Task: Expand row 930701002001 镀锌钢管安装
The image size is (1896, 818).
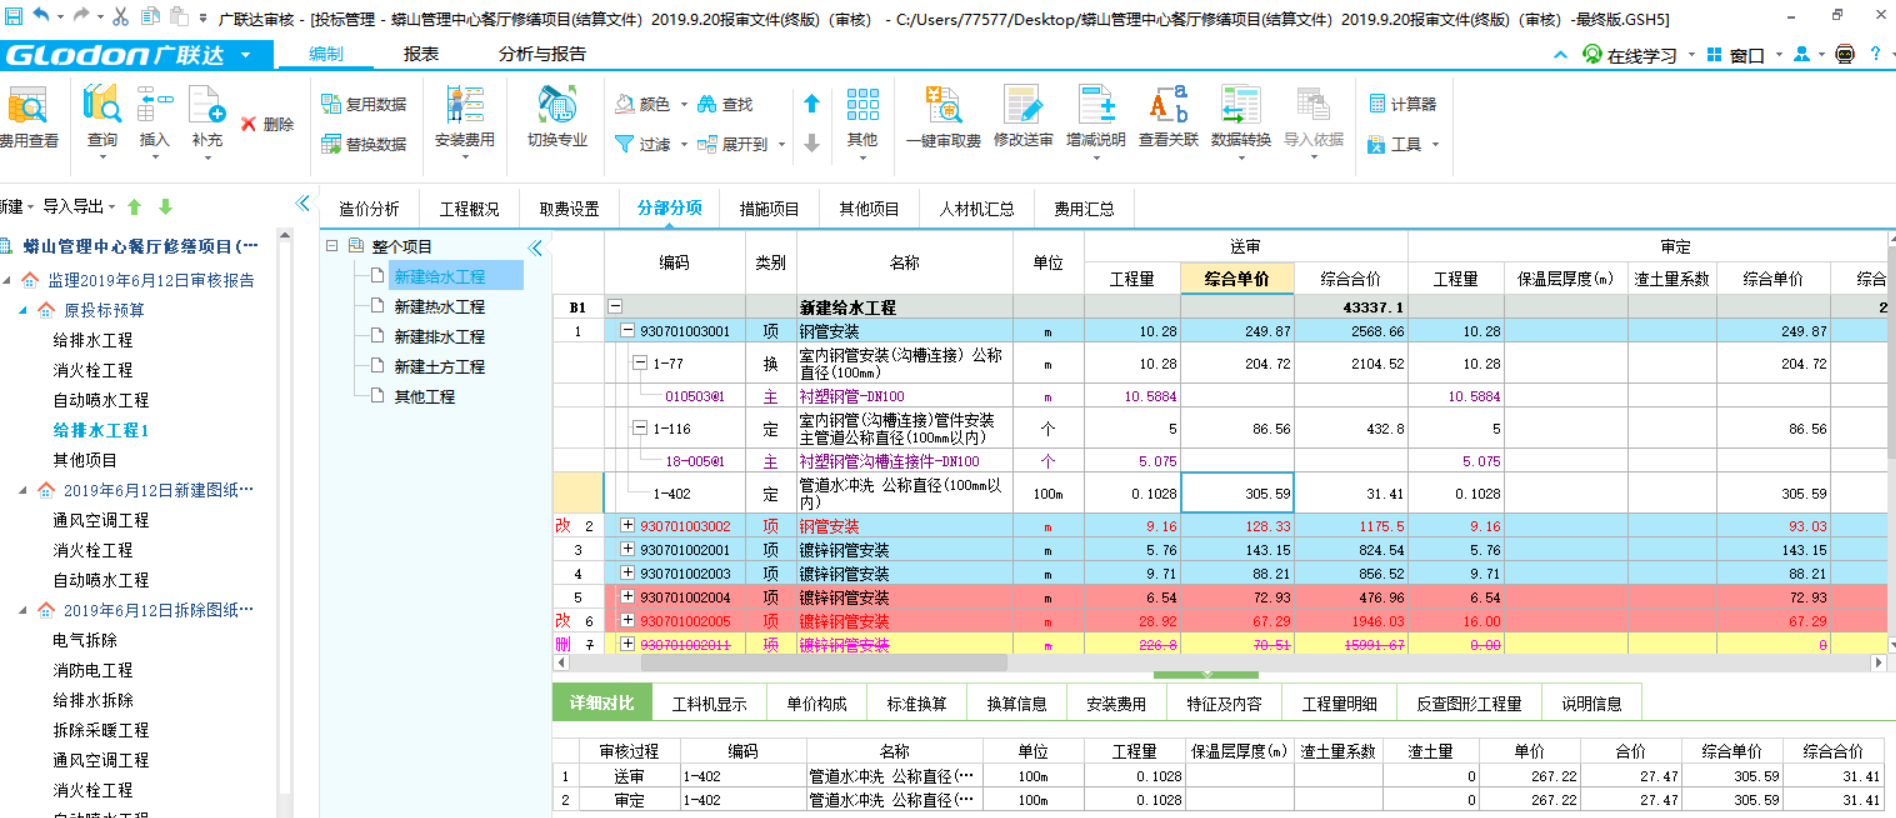Action: pyautogui.click(x=627, y=549)
